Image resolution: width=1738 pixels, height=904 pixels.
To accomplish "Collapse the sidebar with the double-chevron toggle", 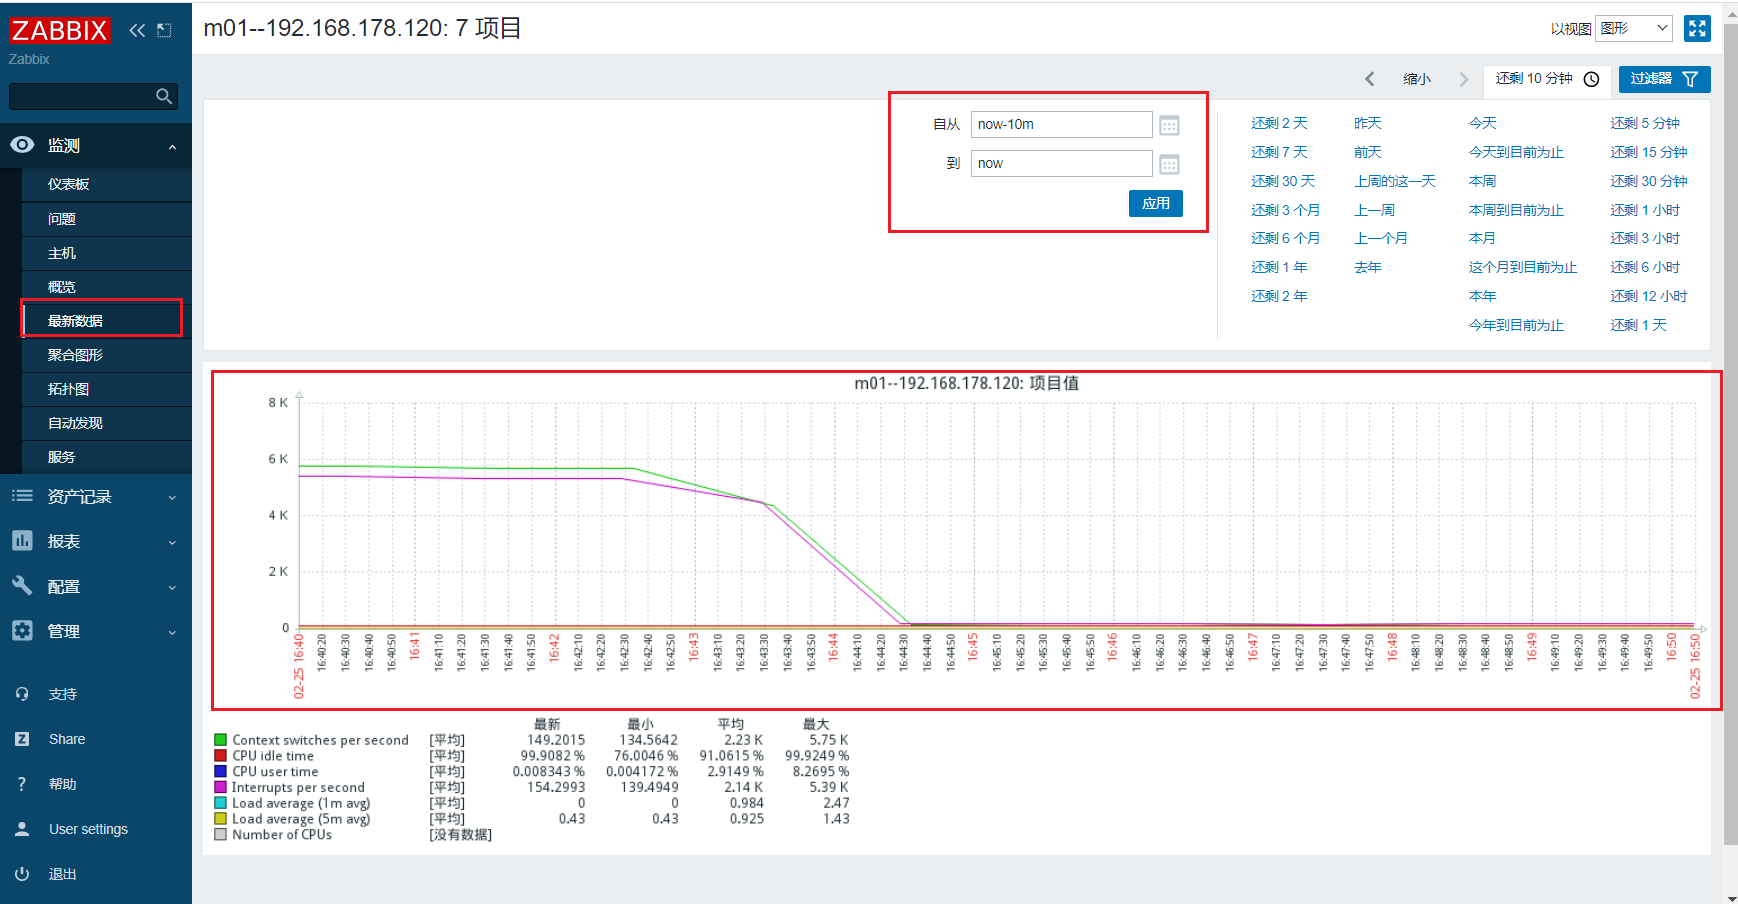I will (137, 30).
